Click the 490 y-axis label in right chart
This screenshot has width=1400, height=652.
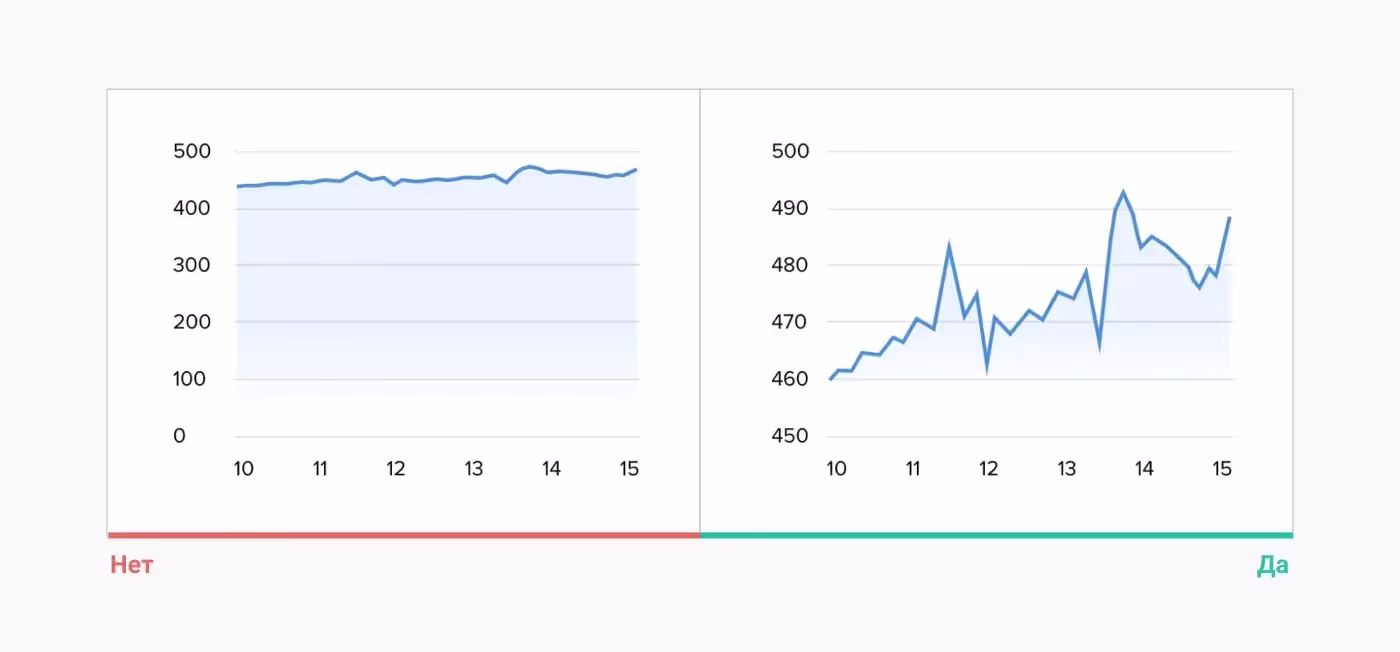[789, 208]
